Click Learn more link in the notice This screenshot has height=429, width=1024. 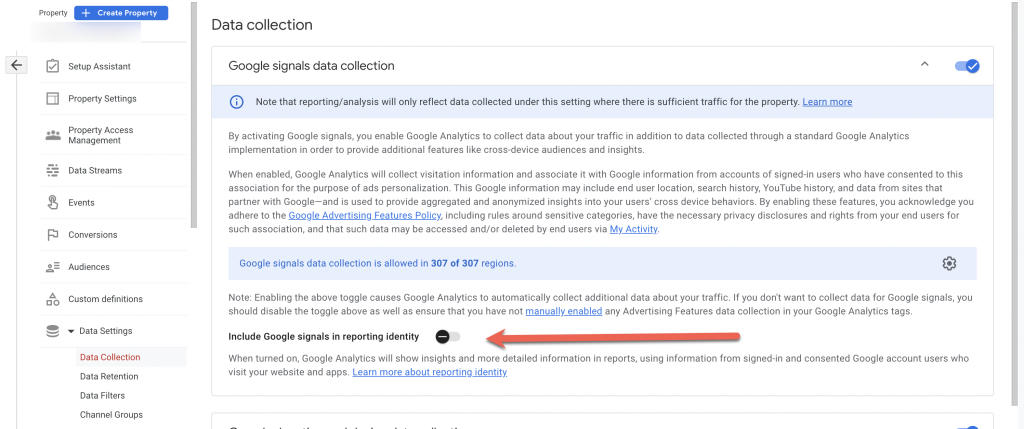(827, 102)
